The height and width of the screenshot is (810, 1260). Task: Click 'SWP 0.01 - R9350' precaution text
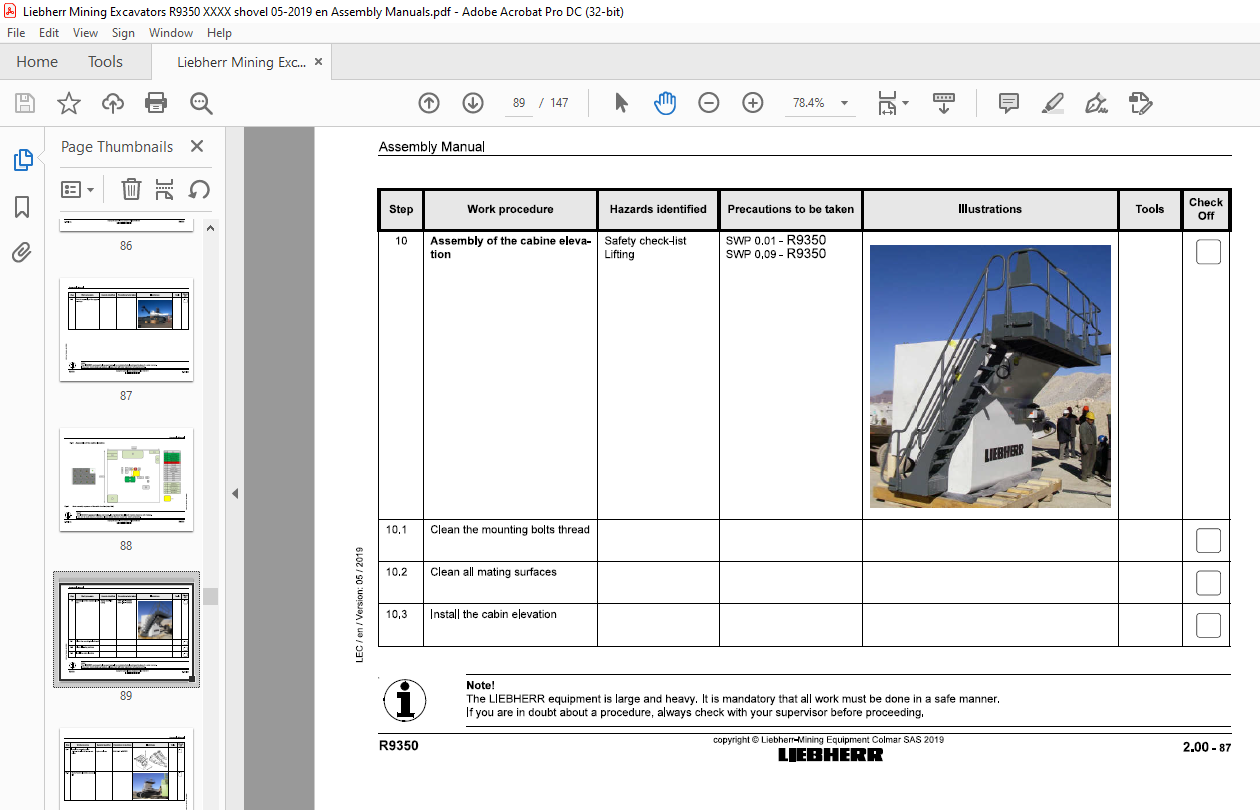click(x=776, y=240)
